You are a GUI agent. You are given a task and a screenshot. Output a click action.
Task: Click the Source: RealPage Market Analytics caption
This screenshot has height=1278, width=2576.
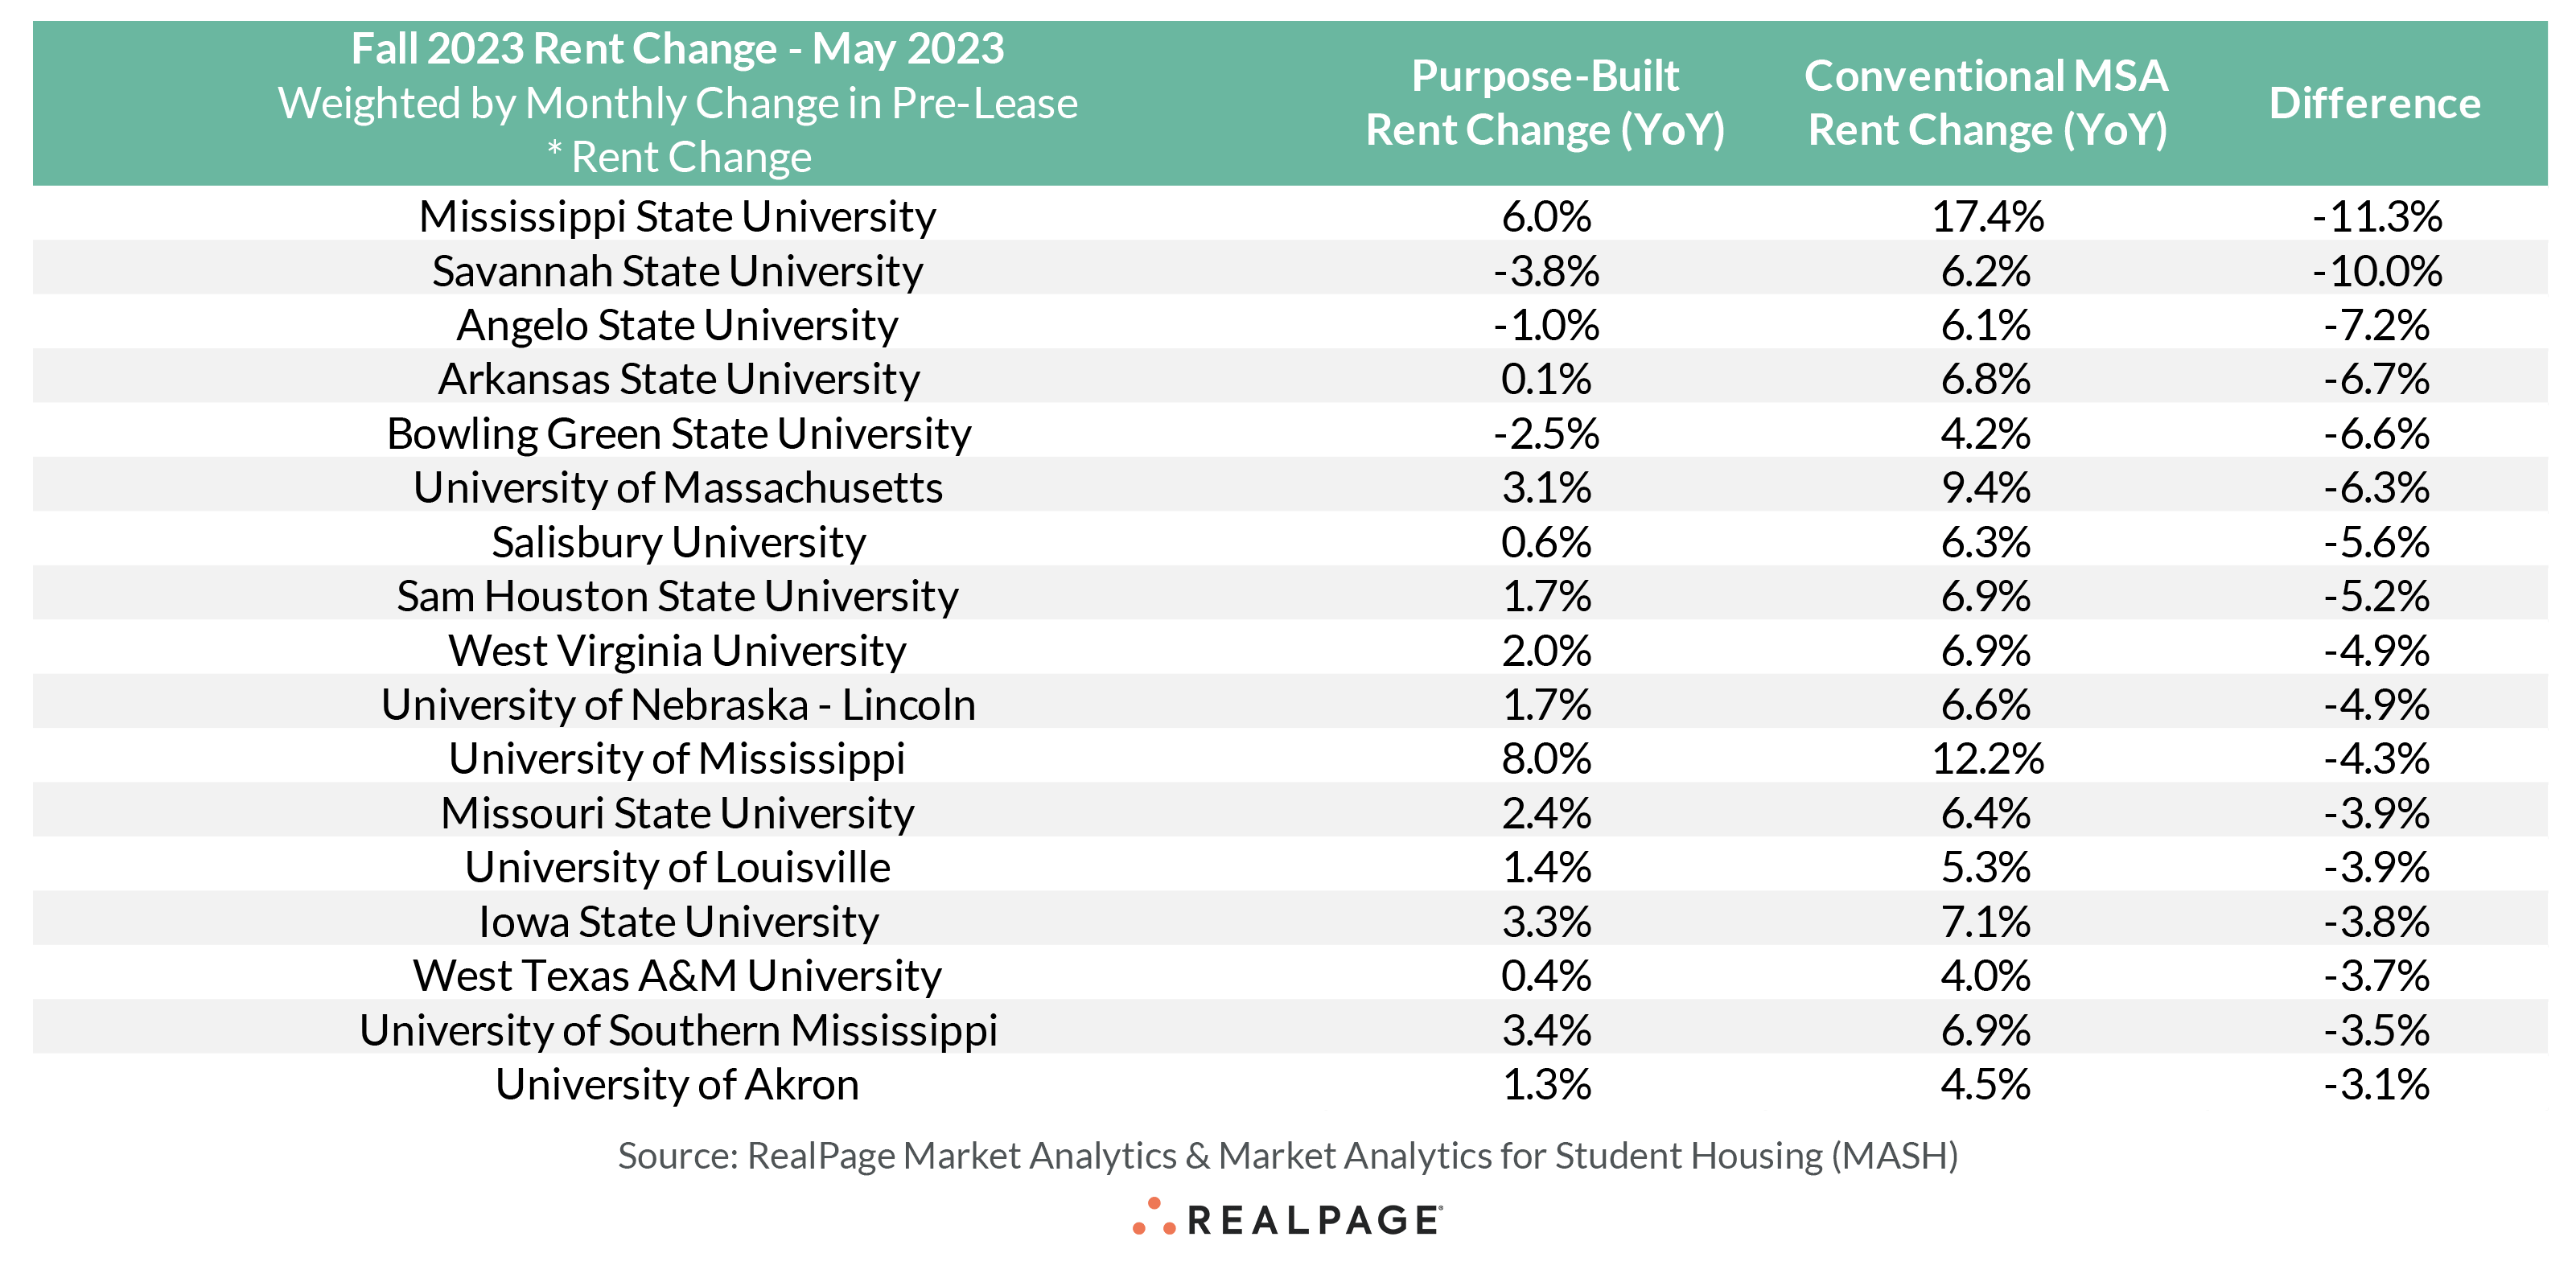[1288, 1156]
